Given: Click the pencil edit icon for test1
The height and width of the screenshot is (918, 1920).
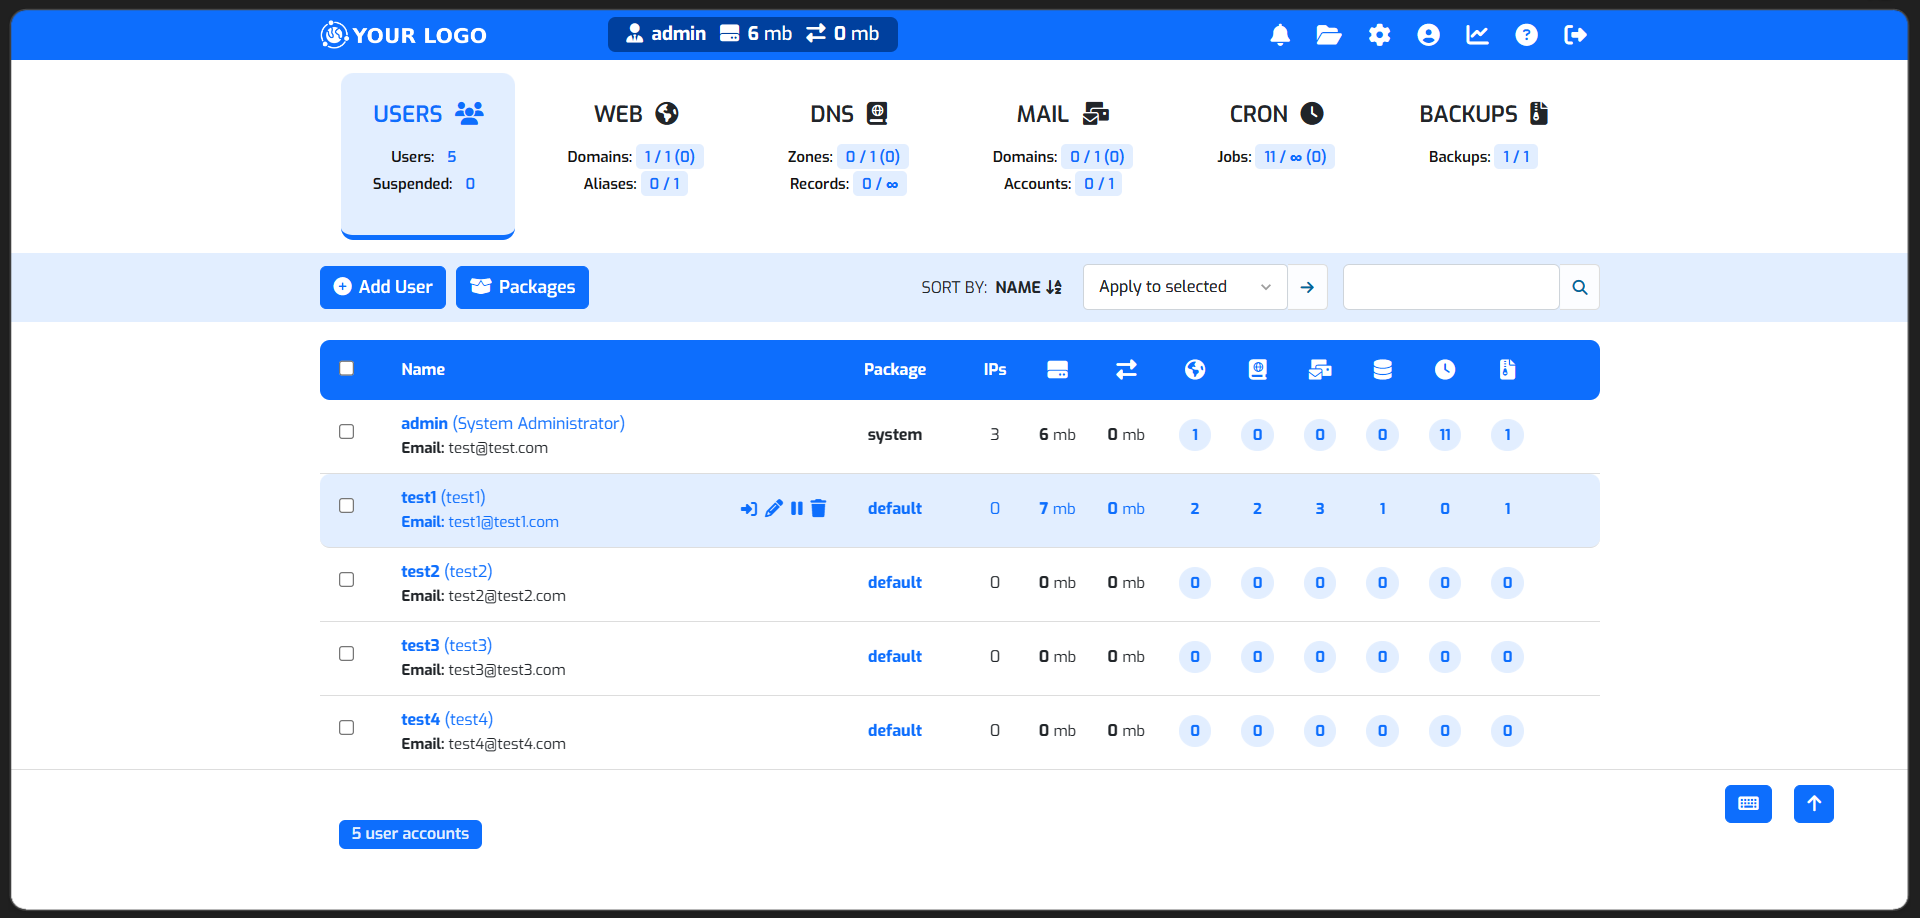Looking at the screenshot, I should 773,509.
